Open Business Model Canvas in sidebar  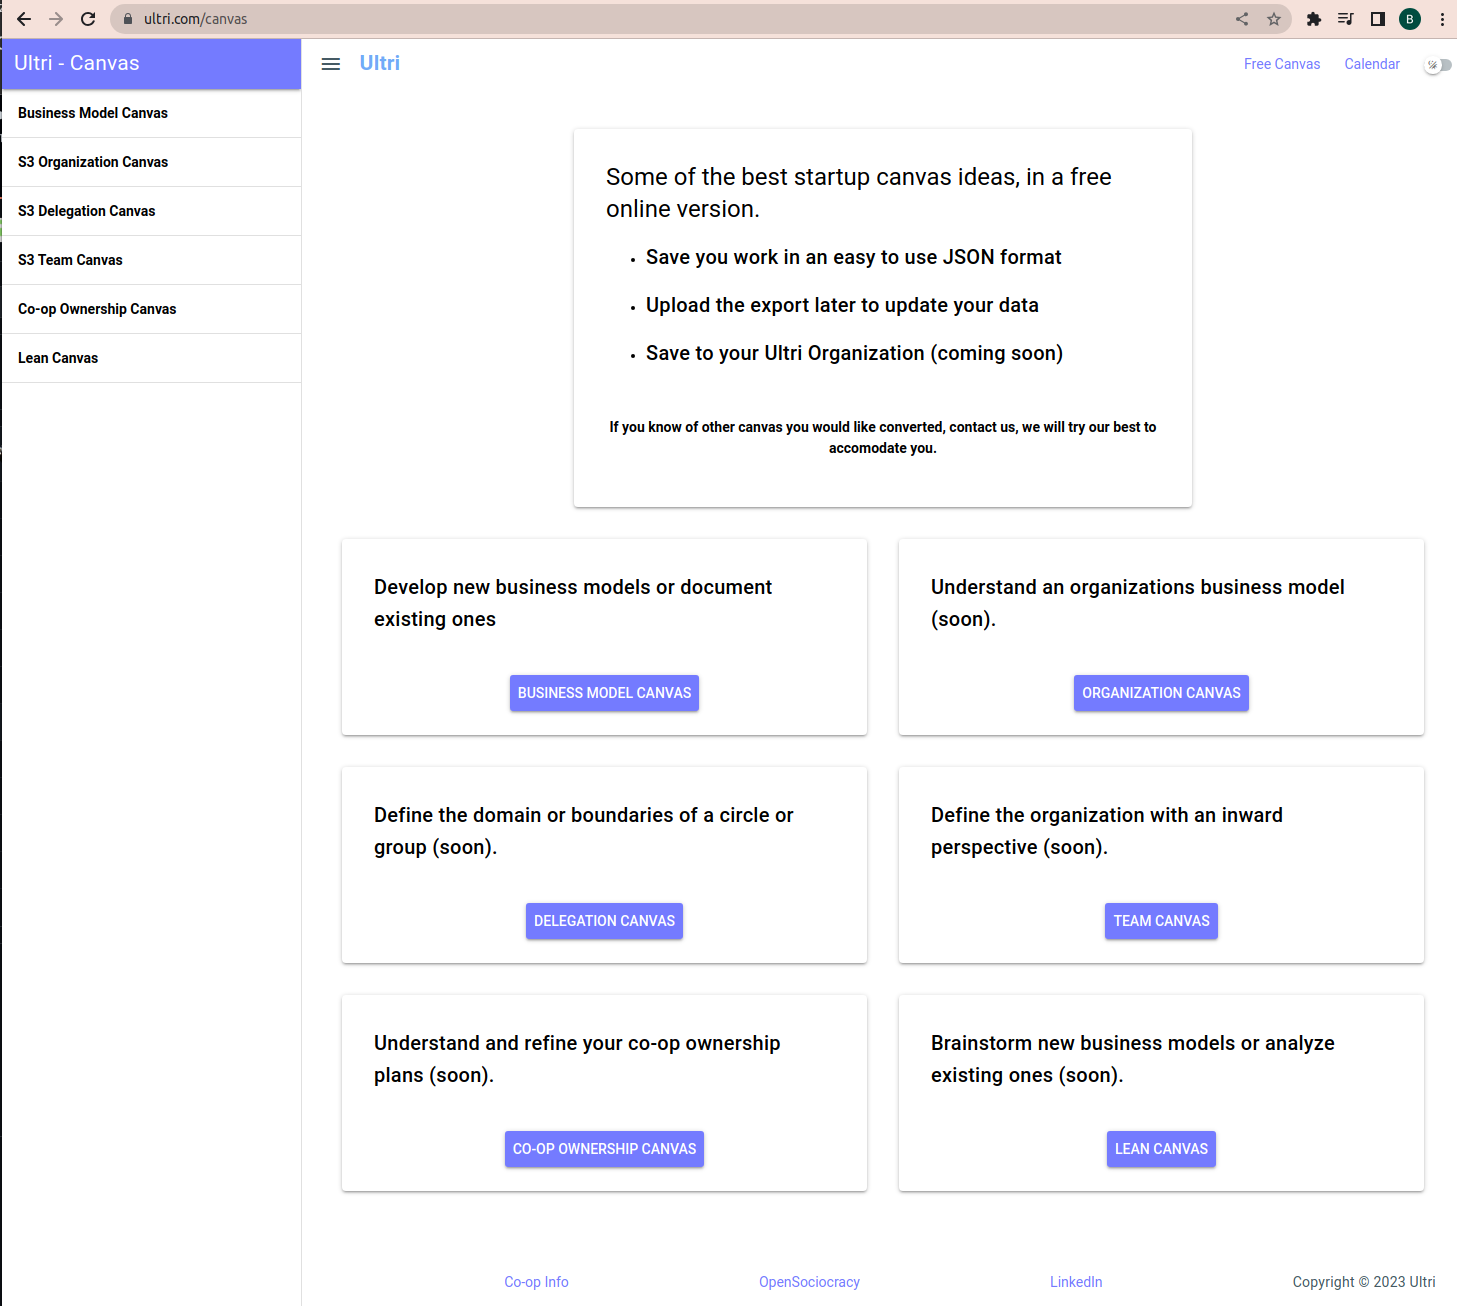click(x=151, y=113)
